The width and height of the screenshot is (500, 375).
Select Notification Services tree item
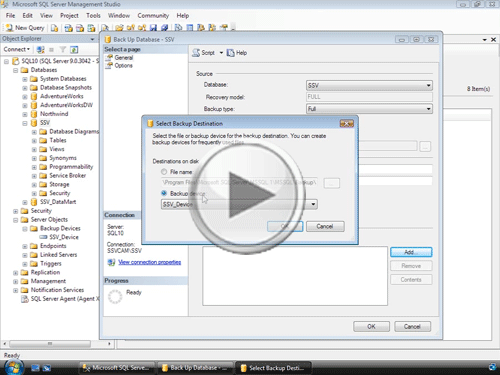(57, 290)
